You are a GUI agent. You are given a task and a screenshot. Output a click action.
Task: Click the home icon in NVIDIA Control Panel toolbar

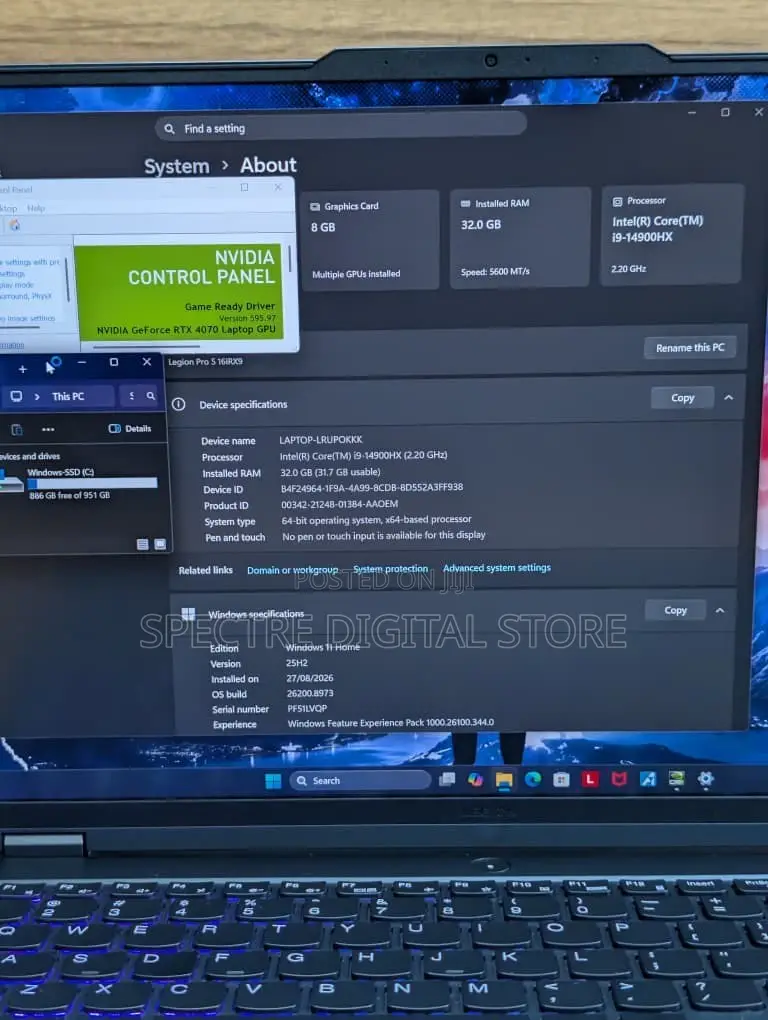click(14, 225)
